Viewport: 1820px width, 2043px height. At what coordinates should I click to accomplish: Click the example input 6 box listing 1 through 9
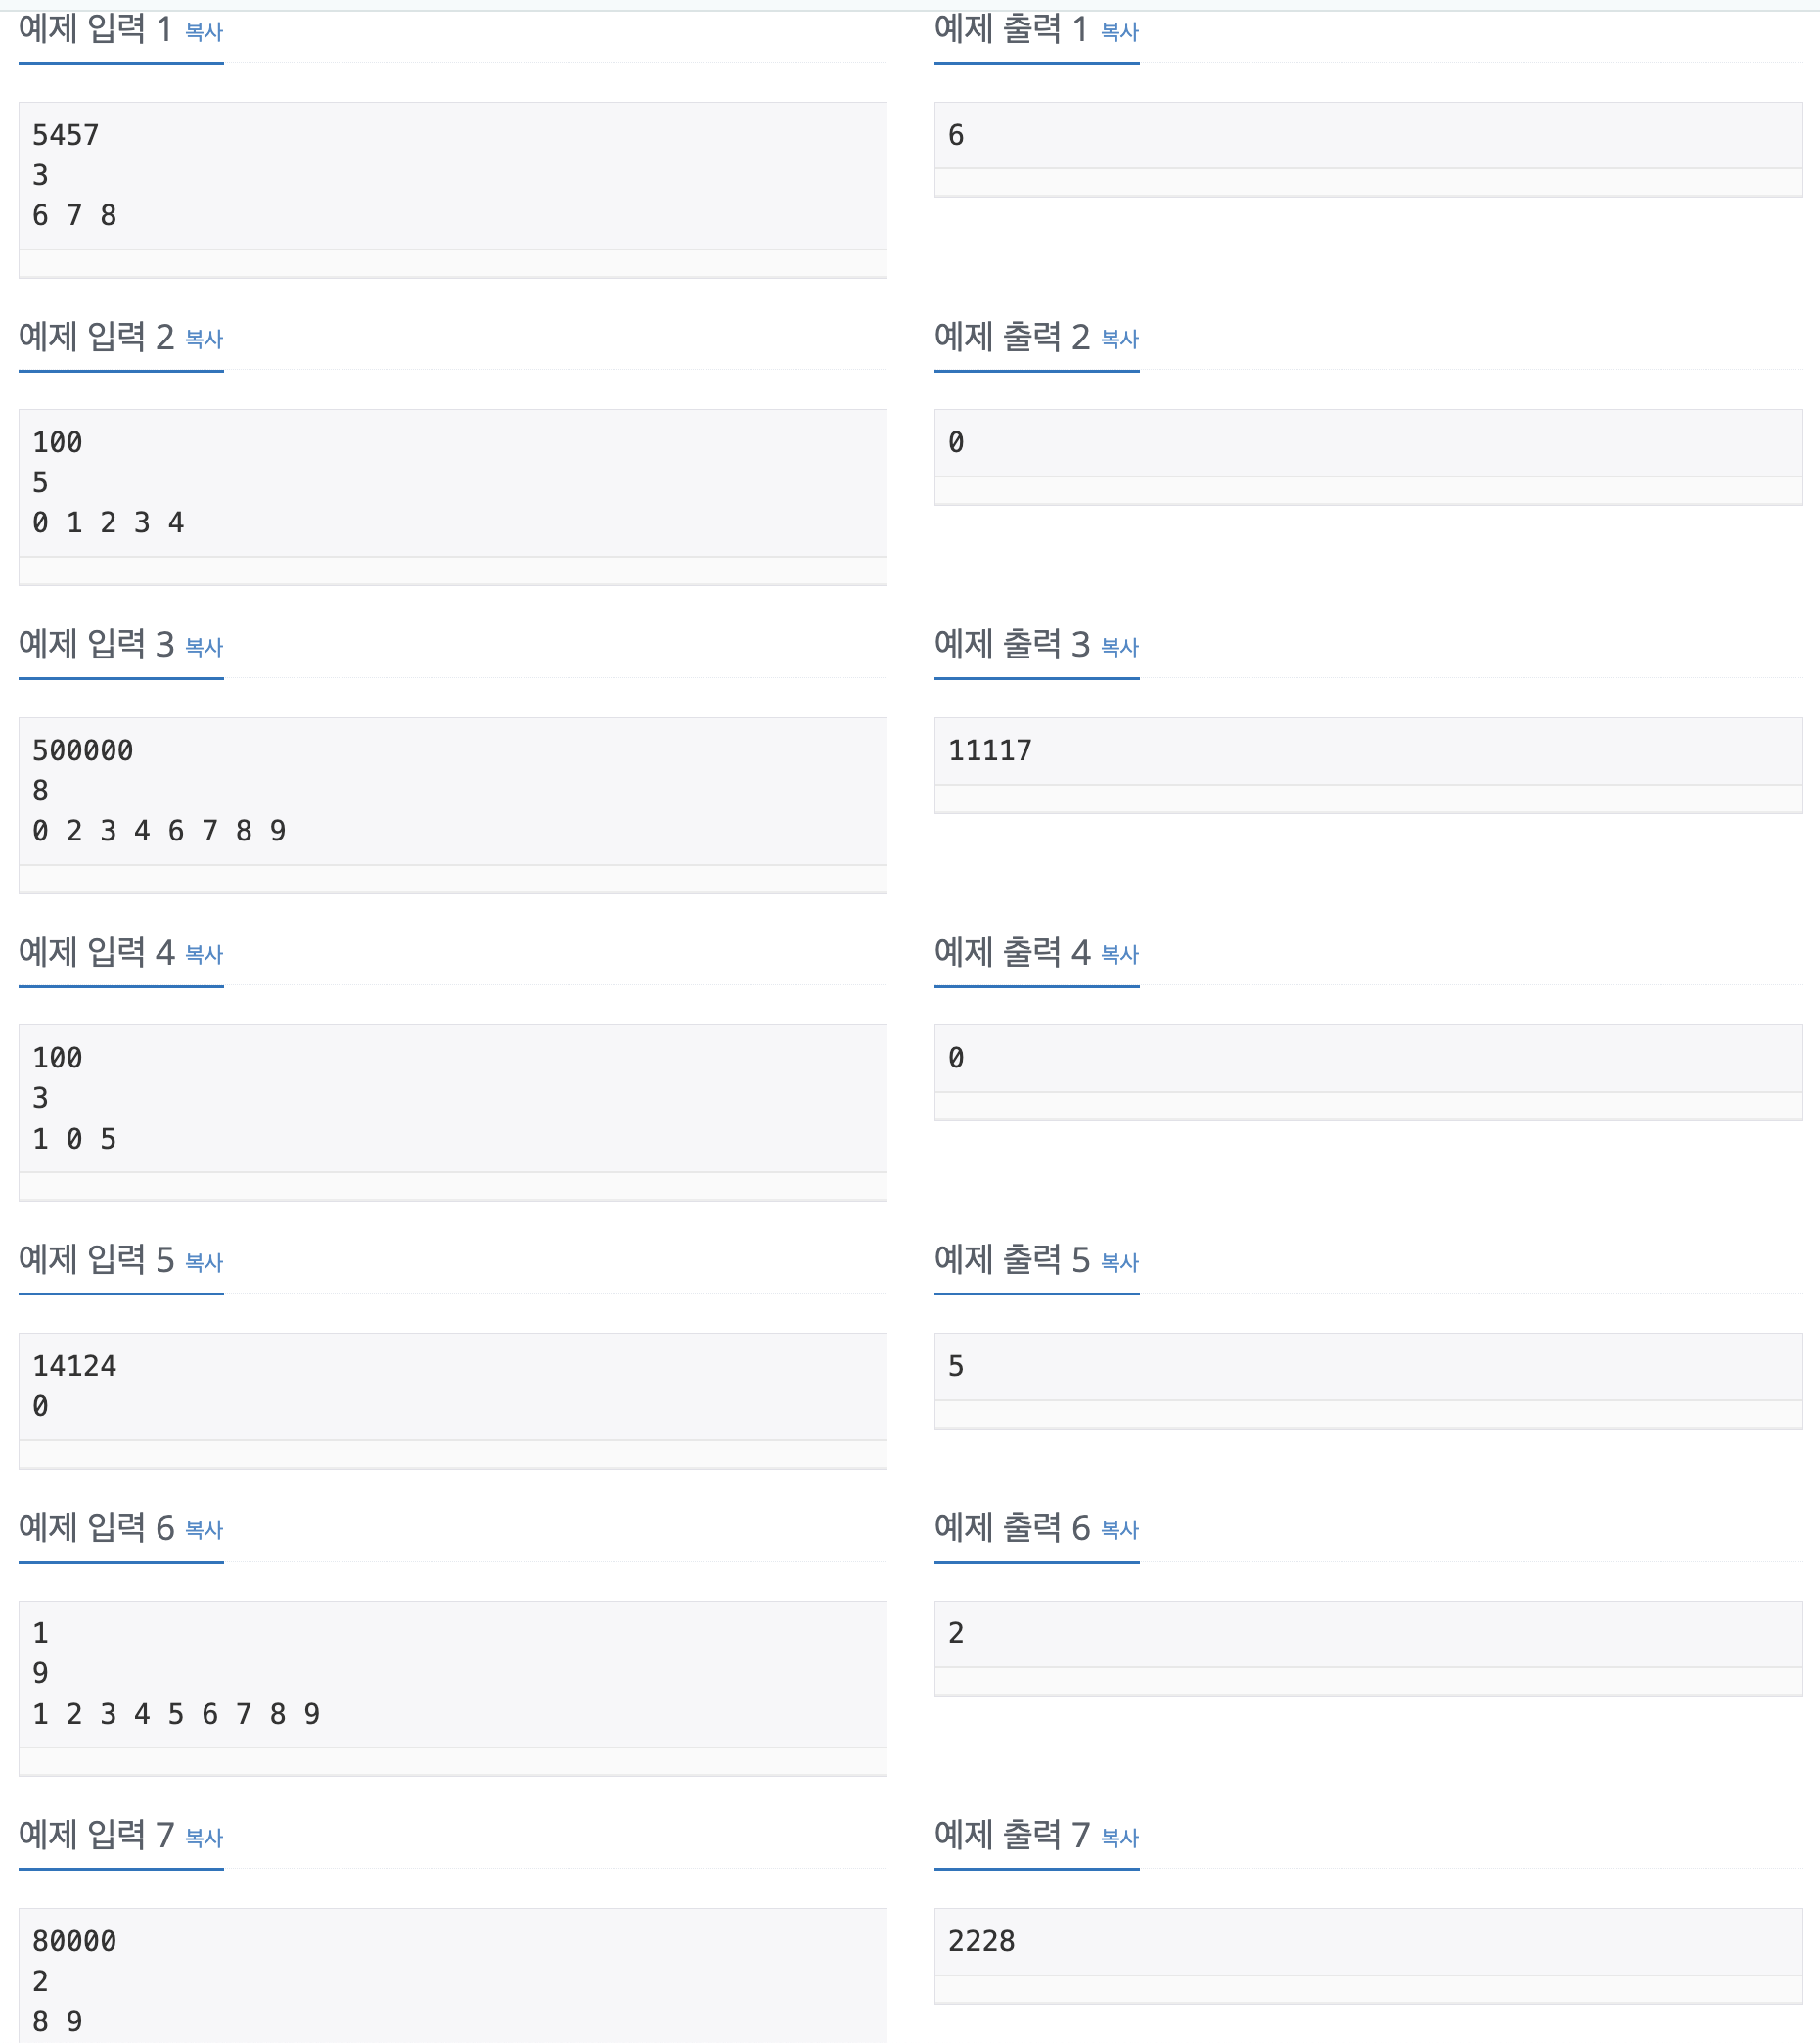point(453,1674)
